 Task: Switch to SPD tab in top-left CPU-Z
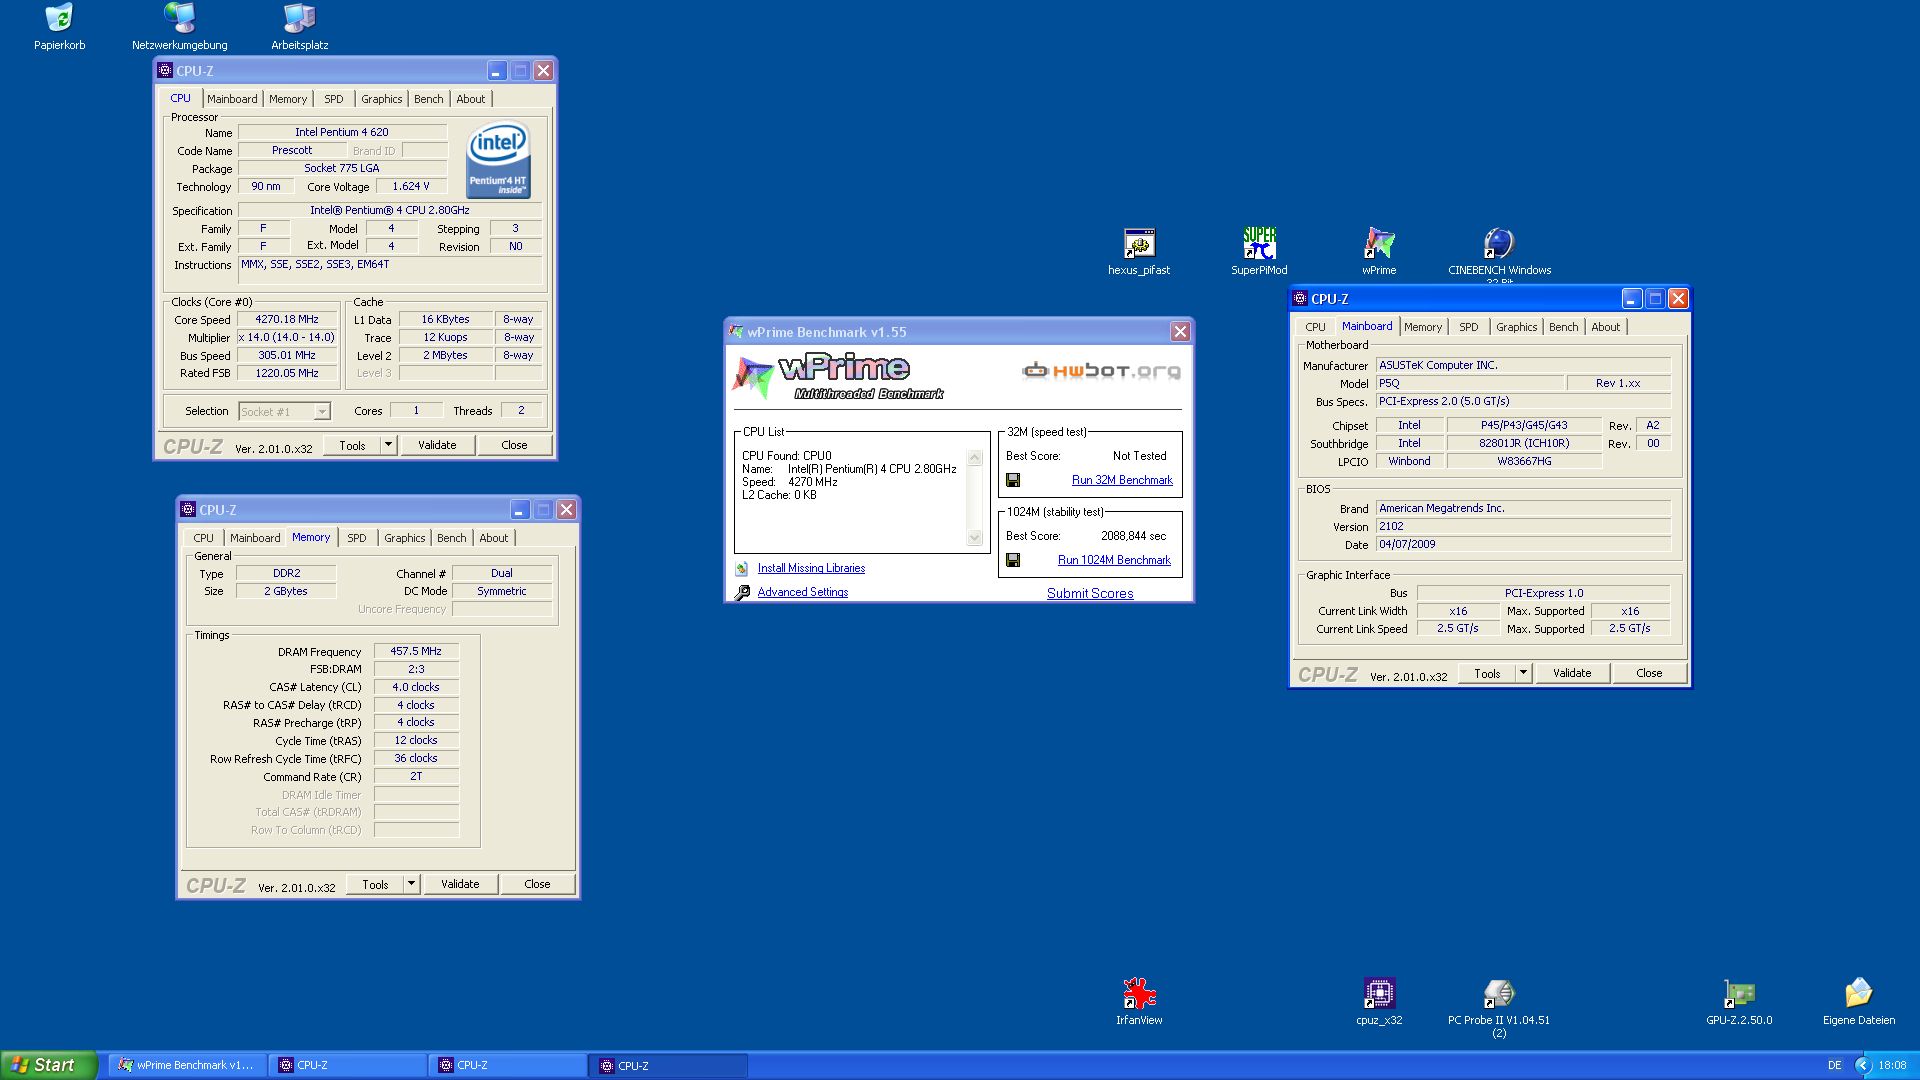point(334,99)
